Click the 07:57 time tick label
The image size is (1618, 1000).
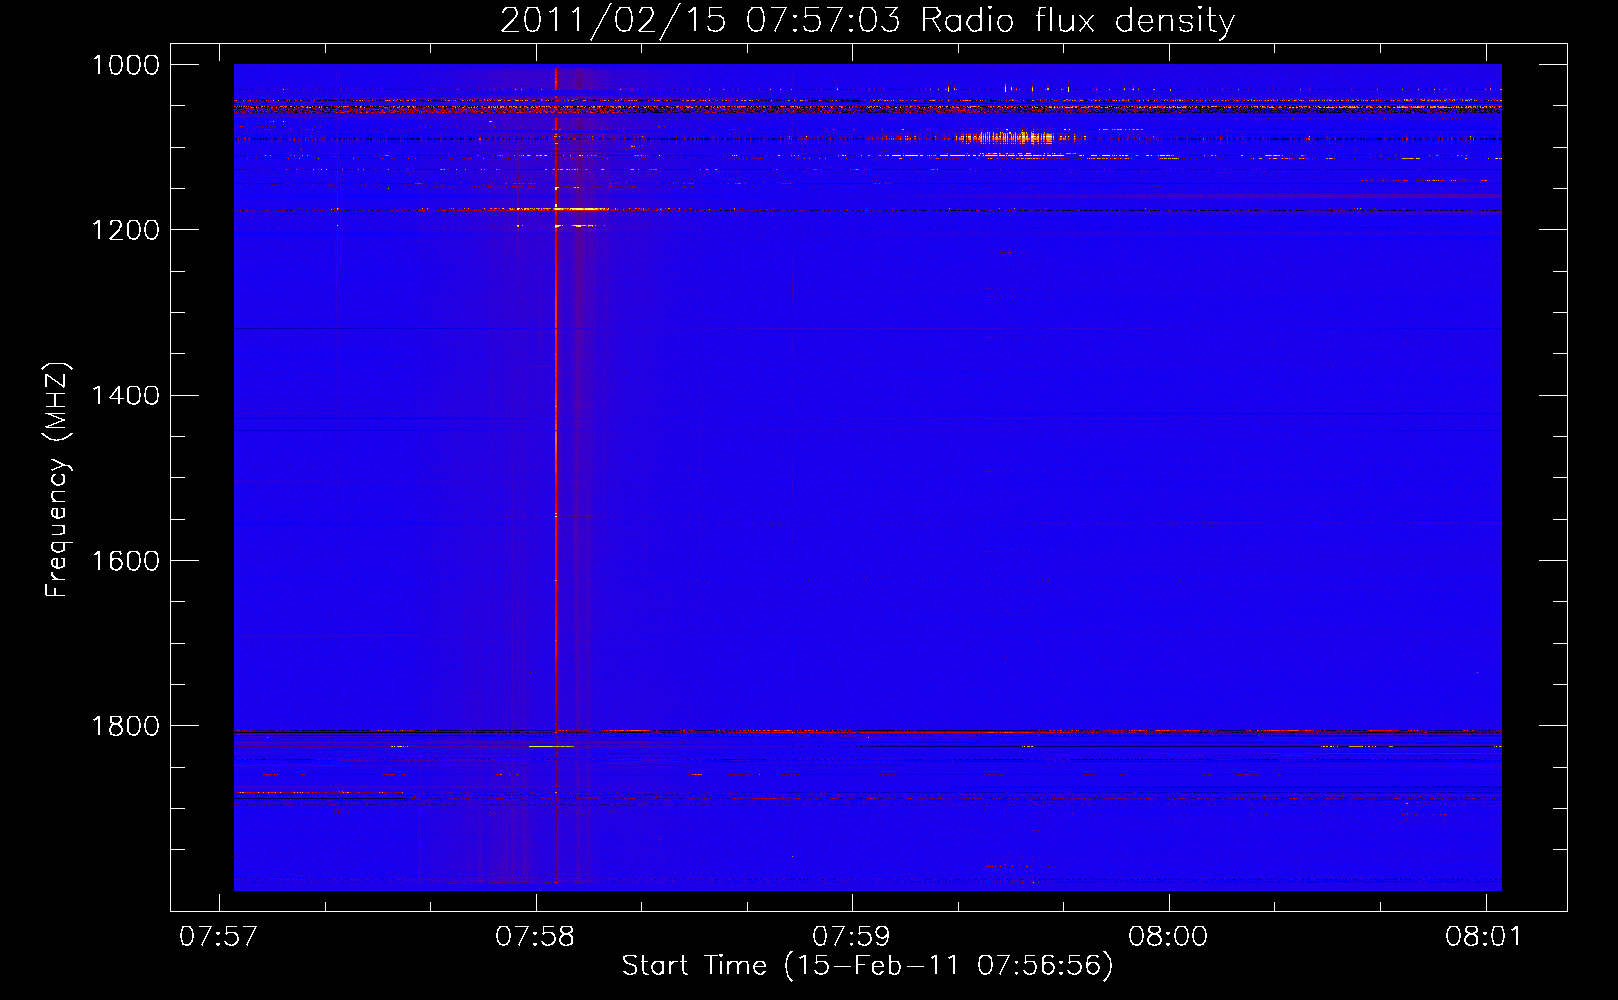point(218,936)
